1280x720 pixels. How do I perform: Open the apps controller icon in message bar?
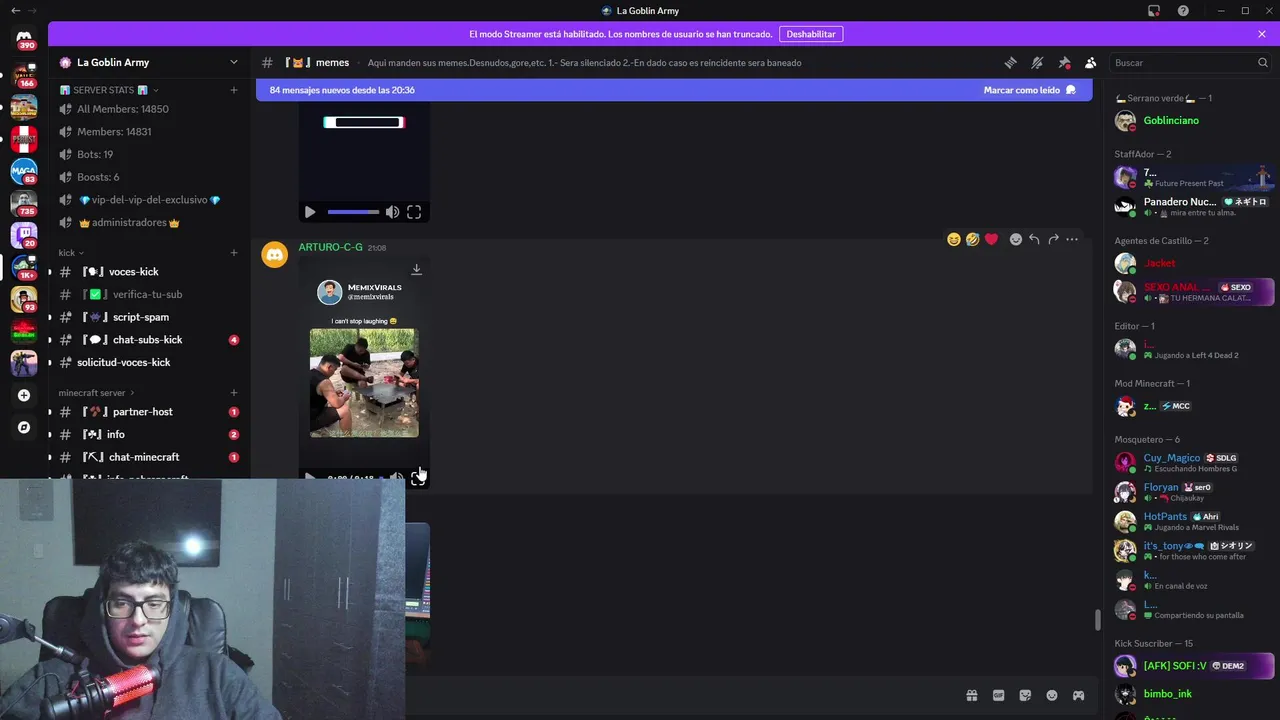[1079, 695]
